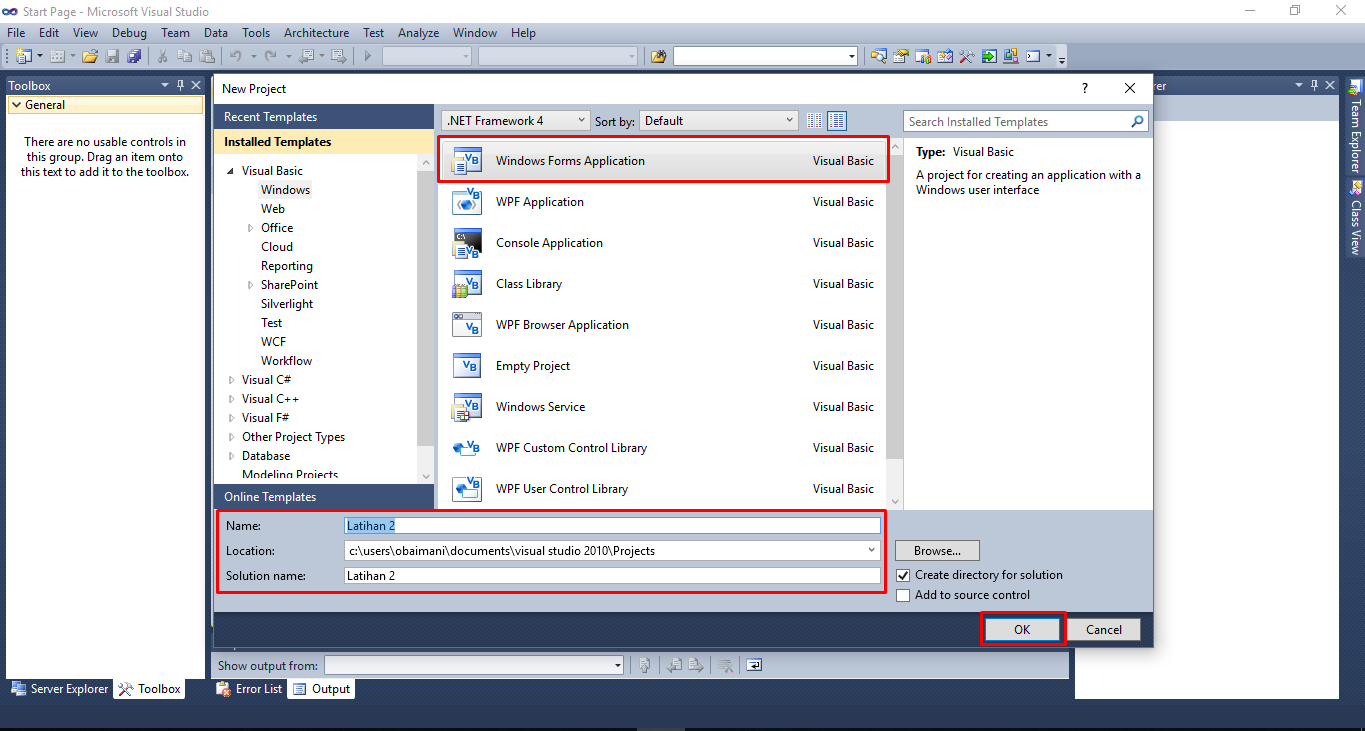Click the Toggle Word Wrap icon in Output
Image resolution: width=1365 pixels, height=731 pixels.
point(753,665)
